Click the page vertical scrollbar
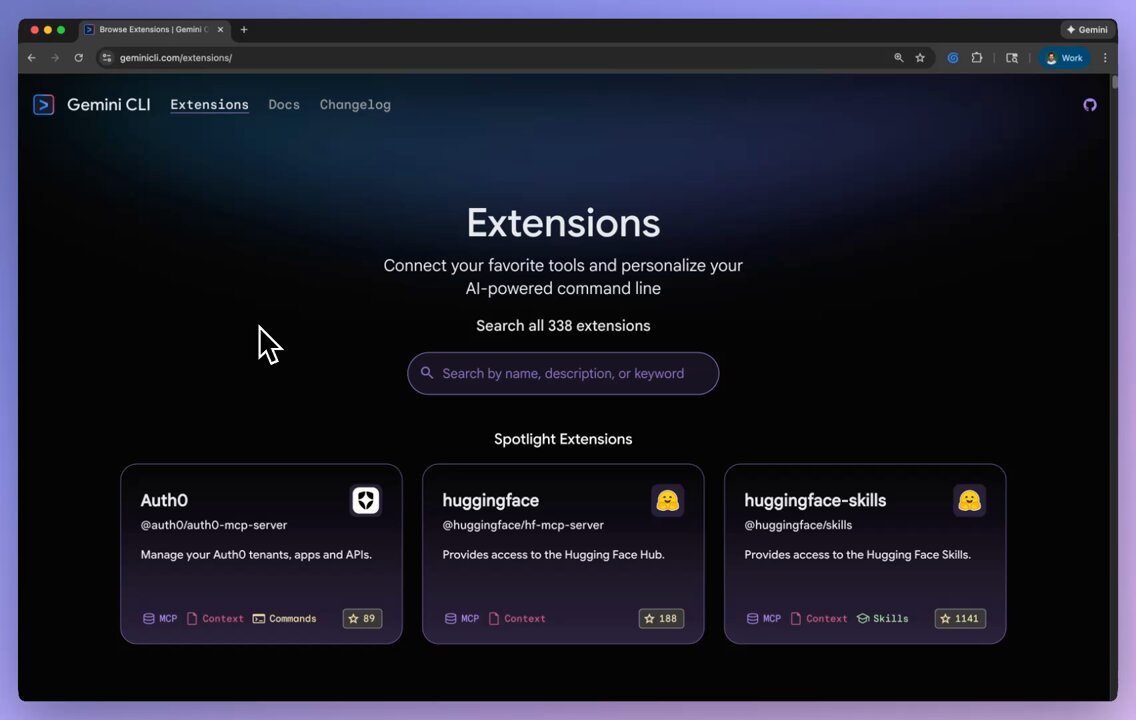1136x720 pixels. tap(1114, 81)
